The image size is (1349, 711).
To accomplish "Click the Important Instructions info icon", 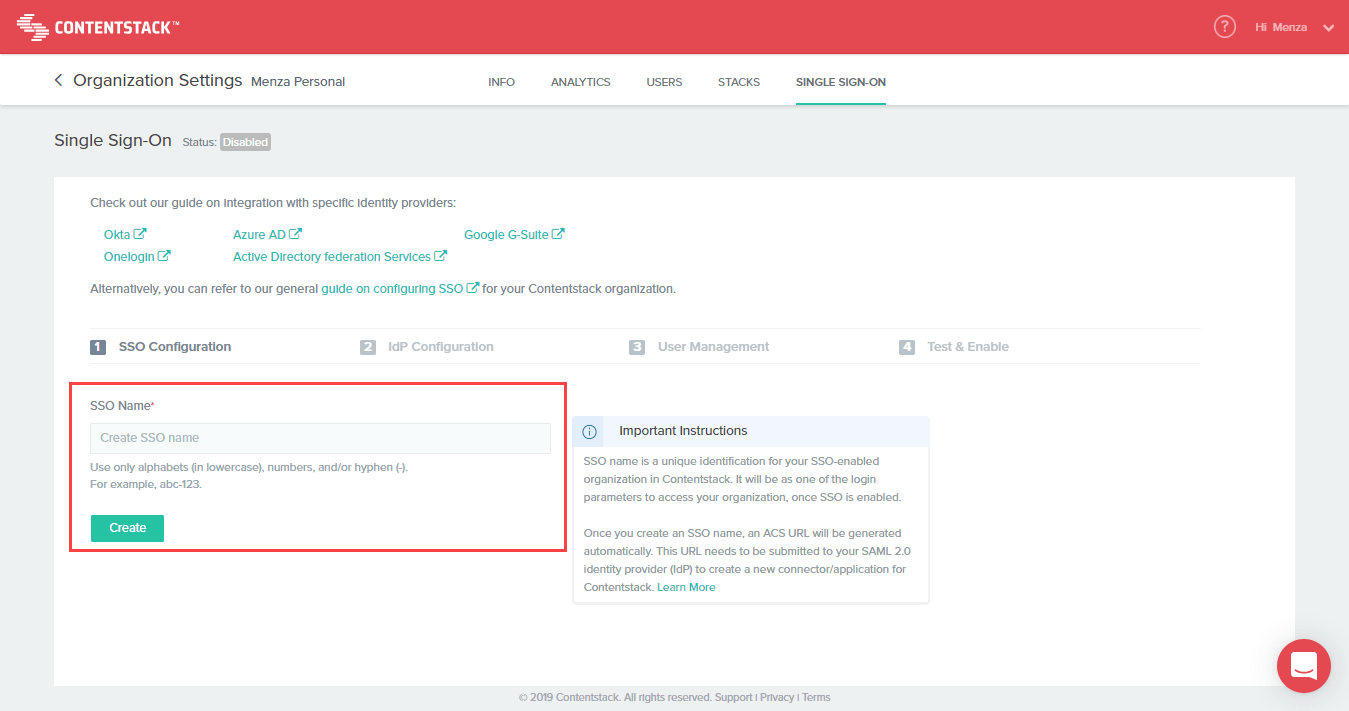I will click(590, 431).
